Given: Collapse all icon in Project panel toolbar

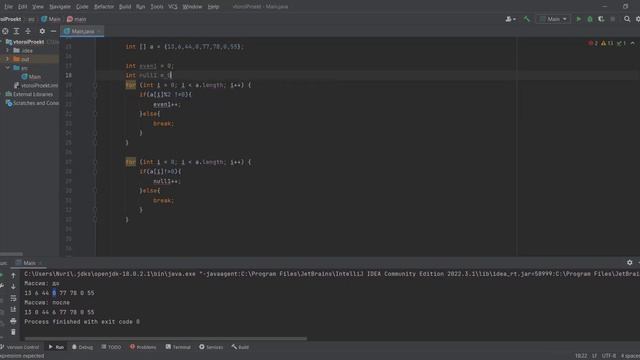Looking at the screenshot, I should click(x=28, y=31).
